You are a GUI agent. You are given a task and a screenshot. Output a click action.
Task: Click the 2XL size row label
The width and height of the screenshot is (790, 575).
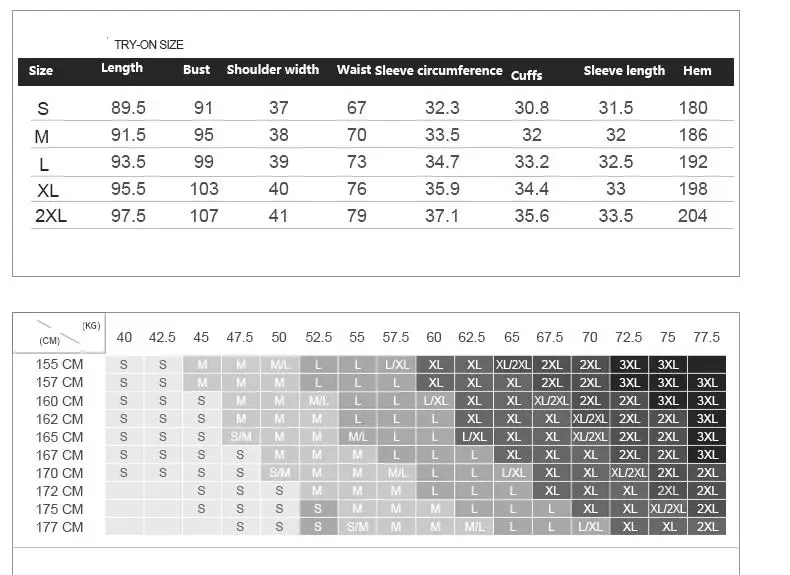[x=51, y=216]
